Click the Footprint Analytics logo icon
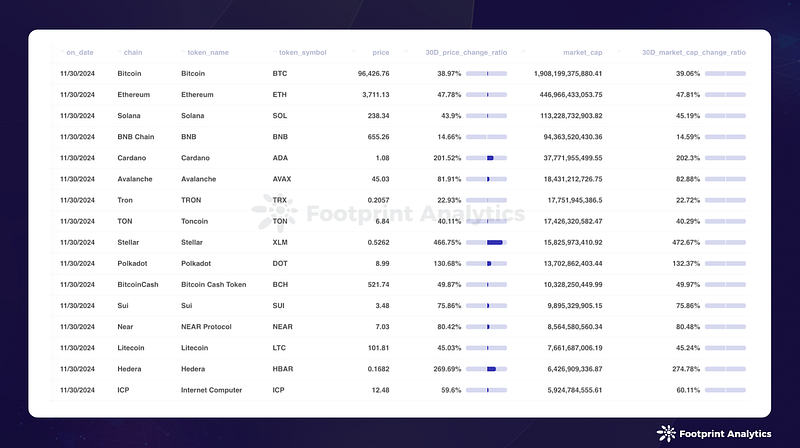Viewport: 800px width, 448px height. (x=666, y=434)
